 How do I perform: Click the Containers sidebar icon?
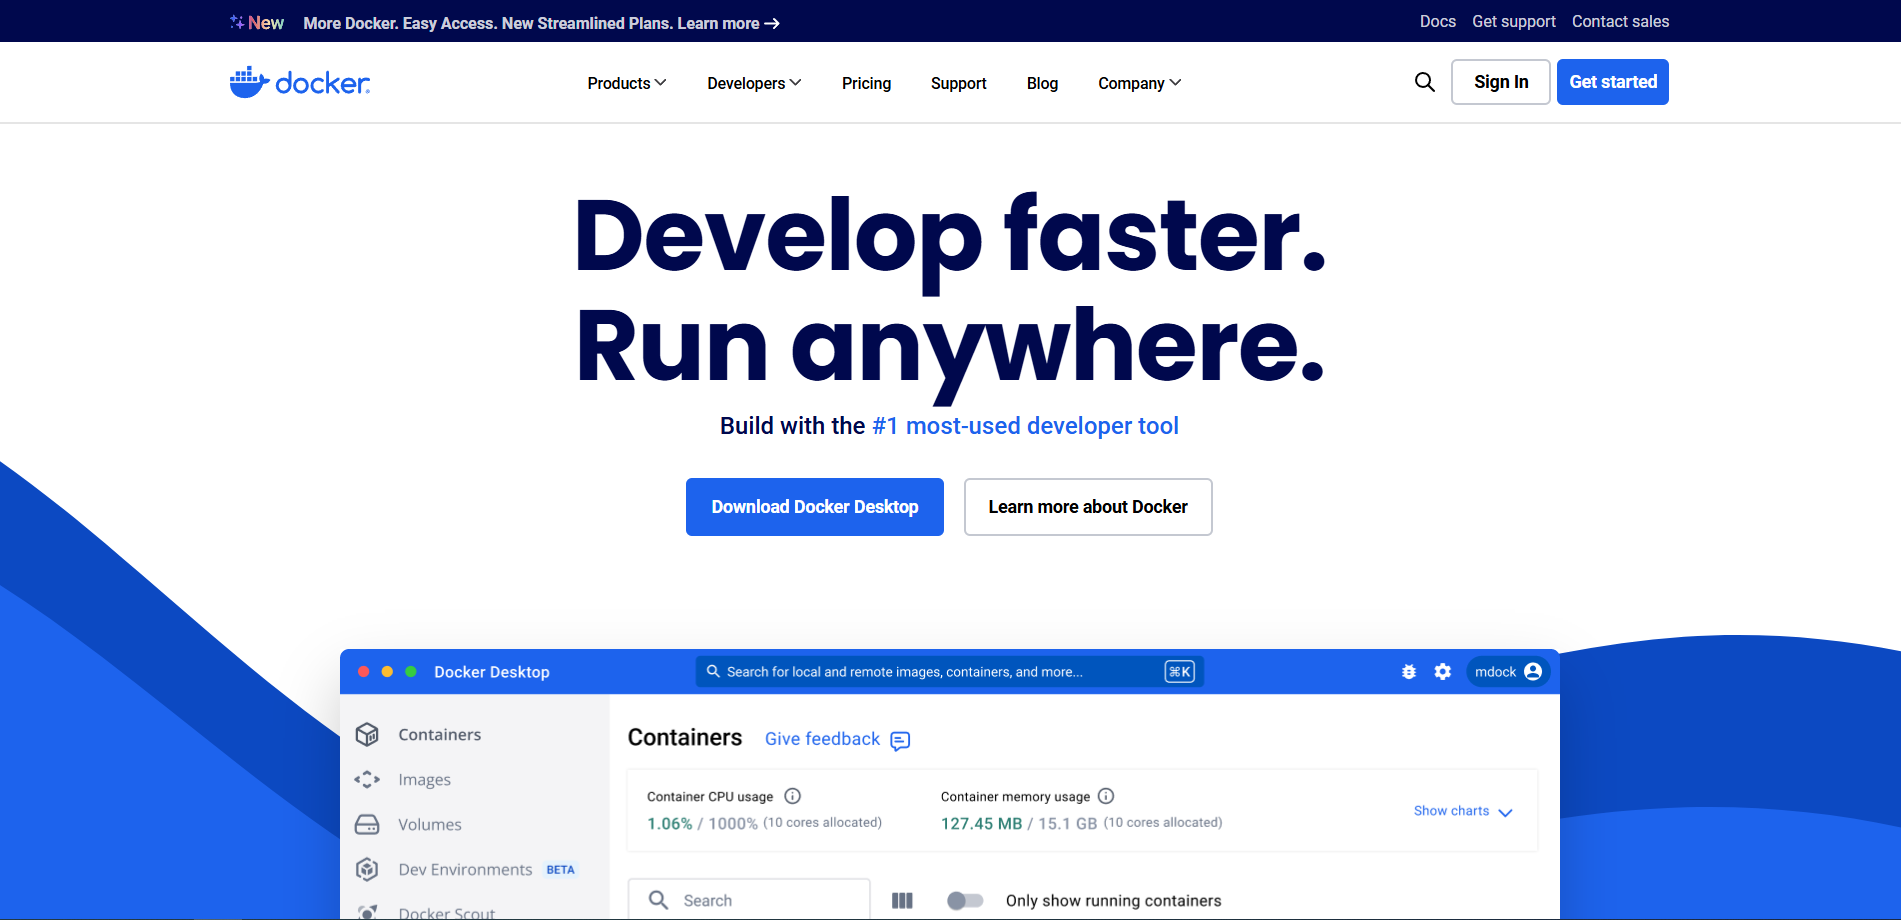367,734
